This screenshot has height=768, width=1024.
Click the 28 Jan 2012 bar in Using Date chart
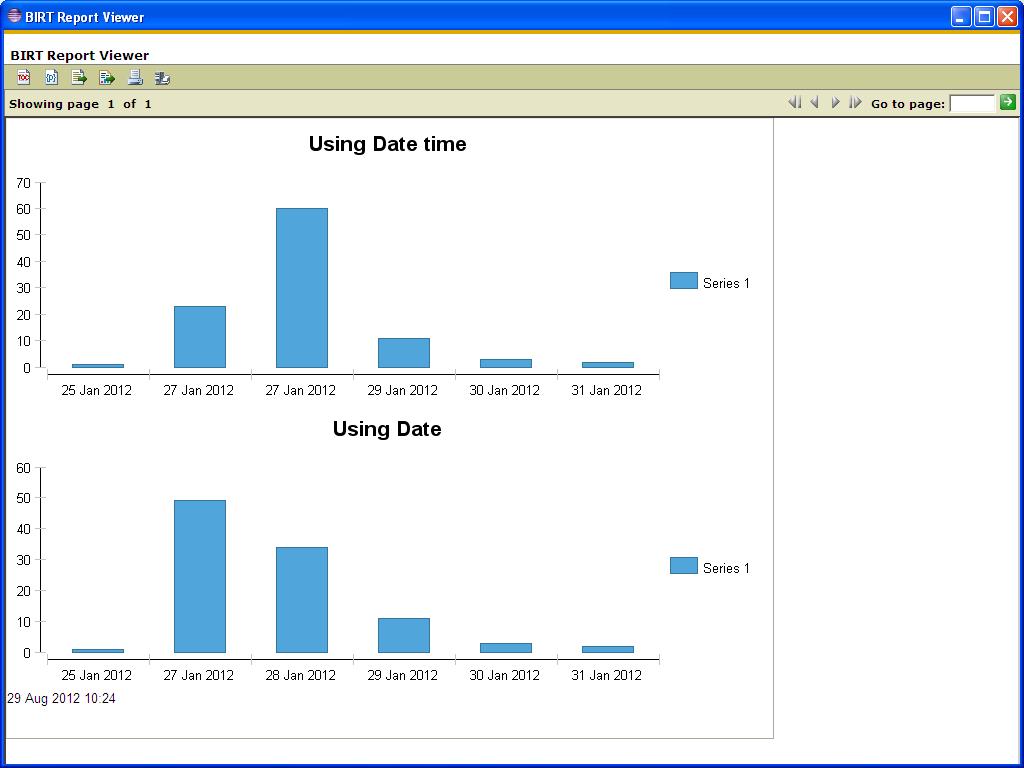pyautogui.click(x=302, y=600)
